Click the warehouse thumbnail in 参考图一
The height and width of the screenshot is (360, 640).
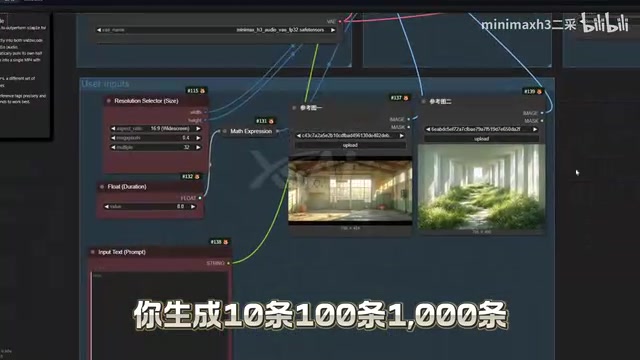350,191
